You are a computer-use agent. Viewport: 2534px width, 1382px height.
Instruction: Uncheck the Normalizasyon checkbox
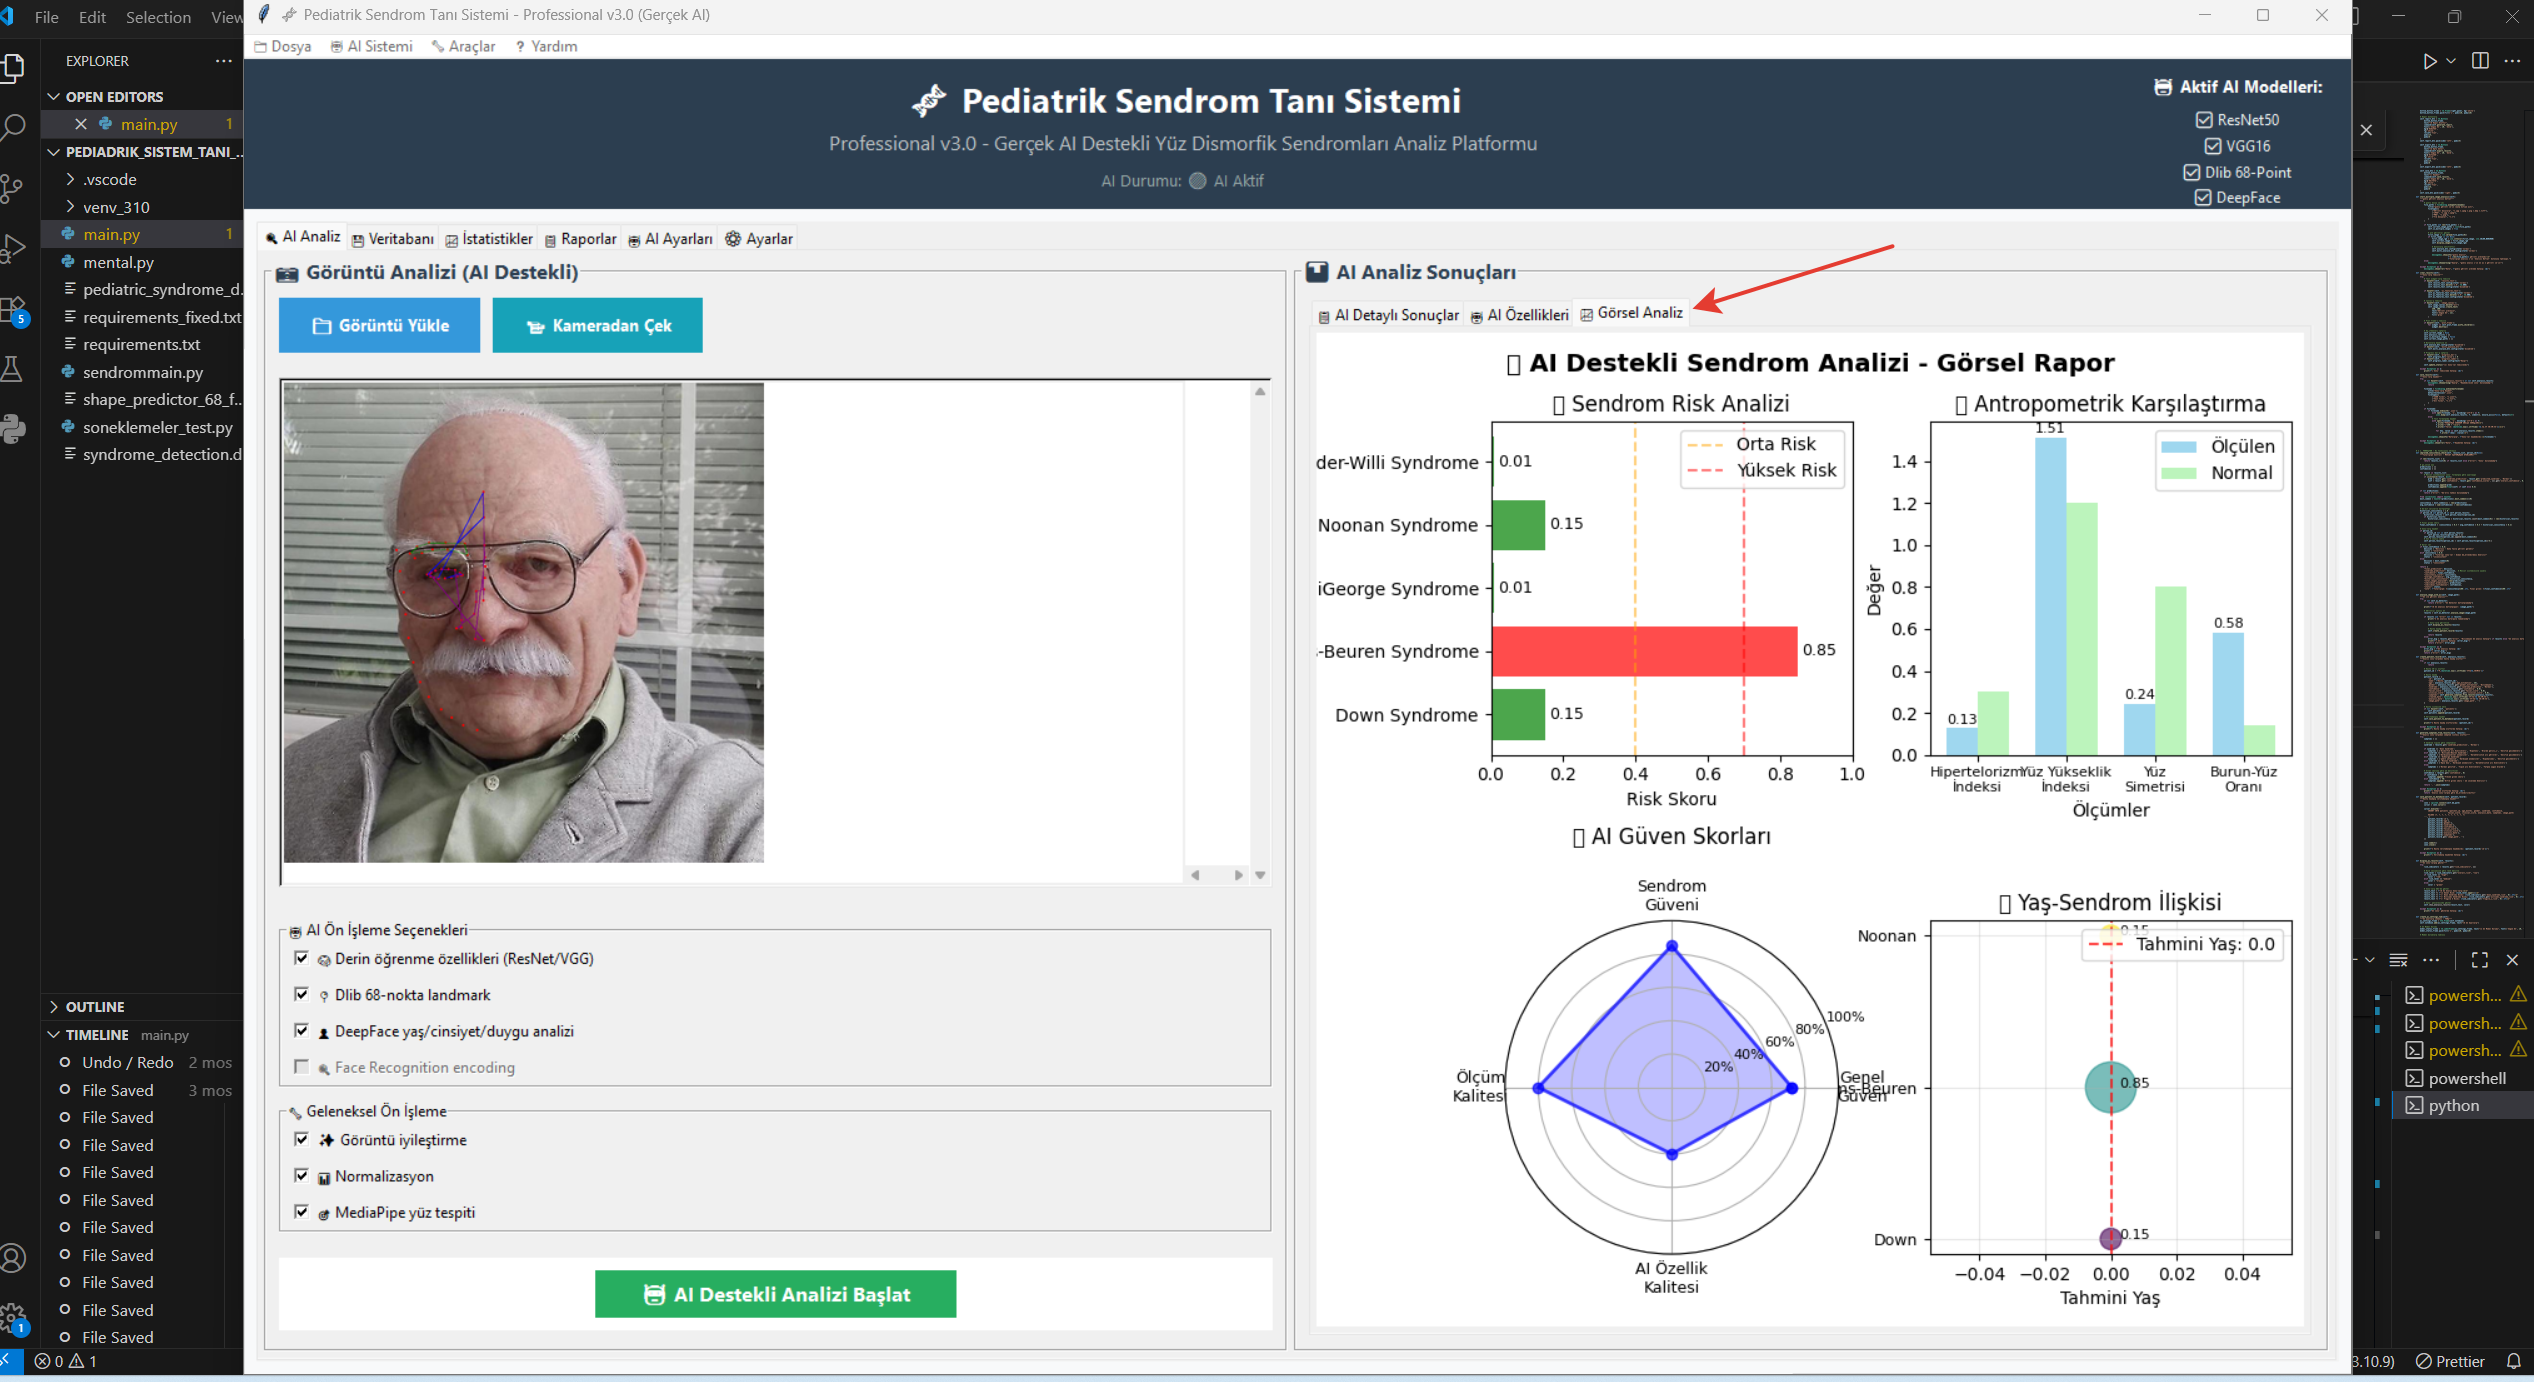(x=301, y=1175)
